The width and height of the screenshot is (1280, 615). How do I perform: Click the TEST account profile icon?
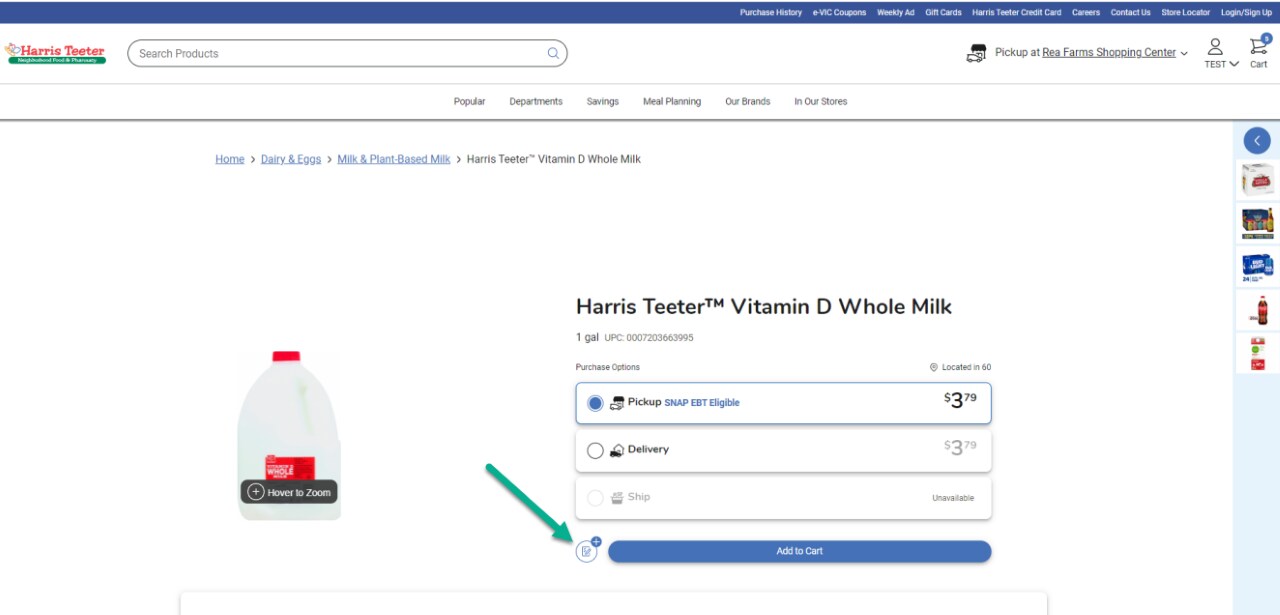1215,46
